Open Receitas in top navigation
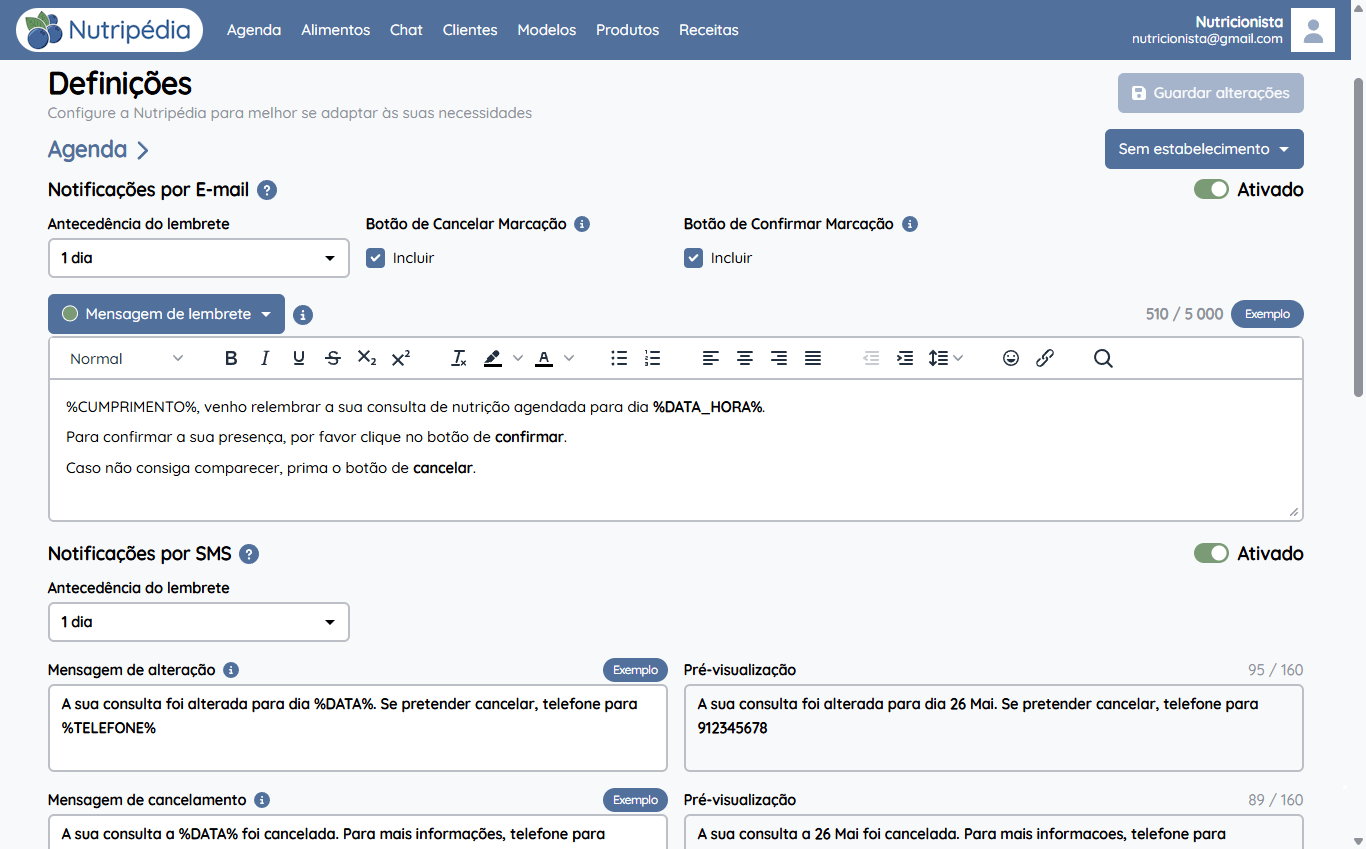The height and width of the screenshot is (849, 1366). [x=709, y=30]
